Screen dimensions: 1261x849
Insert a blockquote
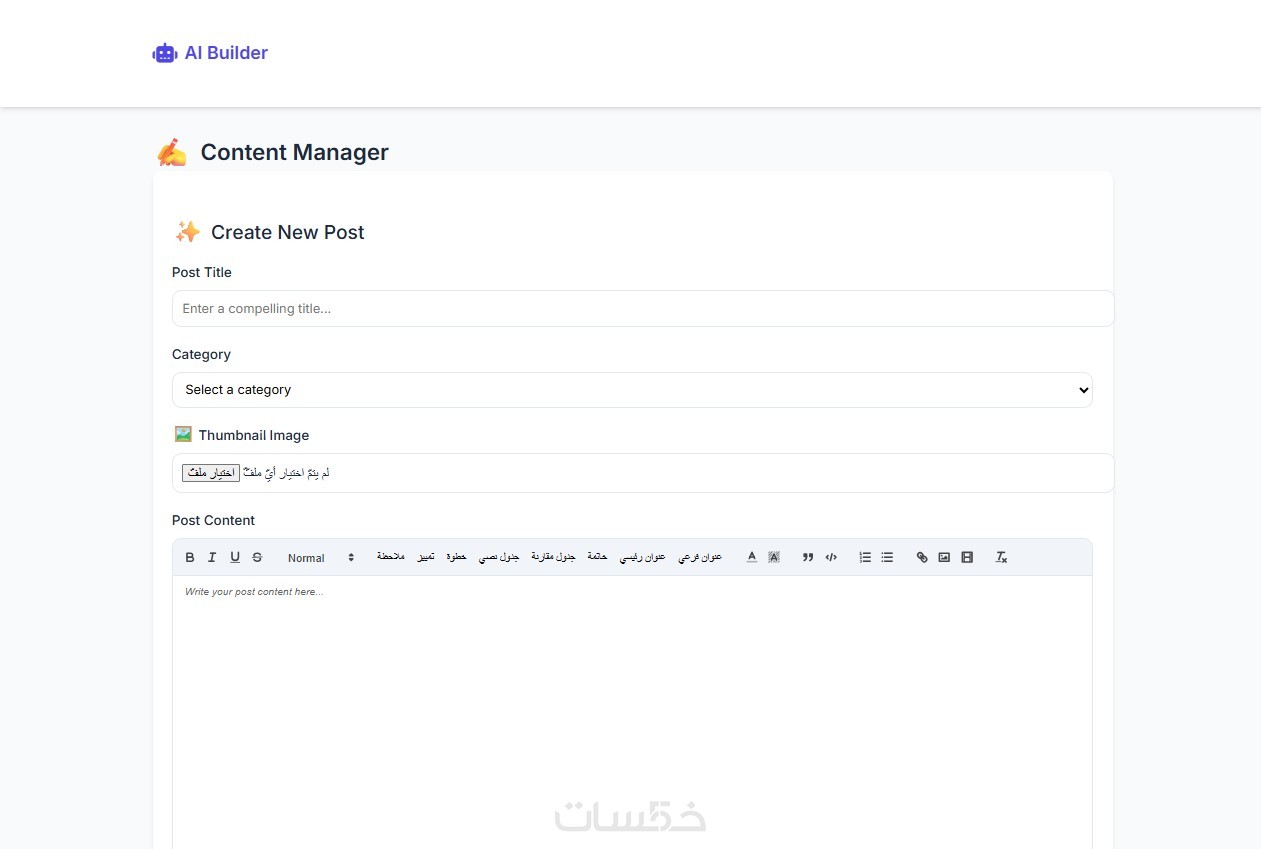[x=808, y=558]
